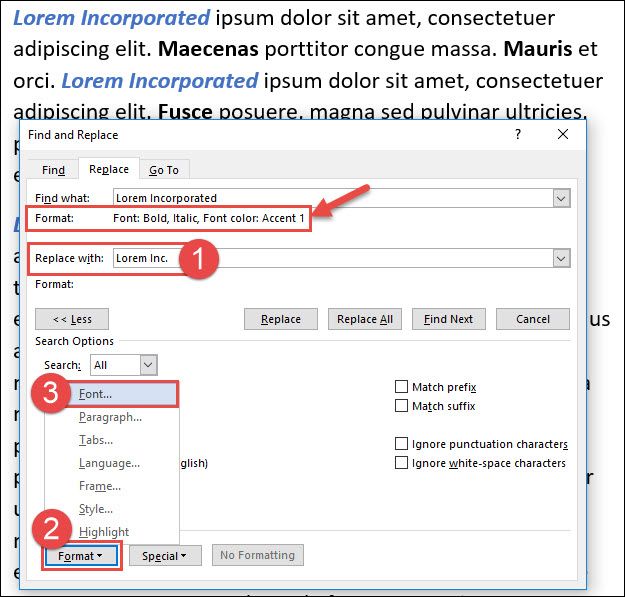625x597 pixels.
Task: Toggle Ignore white-space characters checkbox
Action: point(401,463)
